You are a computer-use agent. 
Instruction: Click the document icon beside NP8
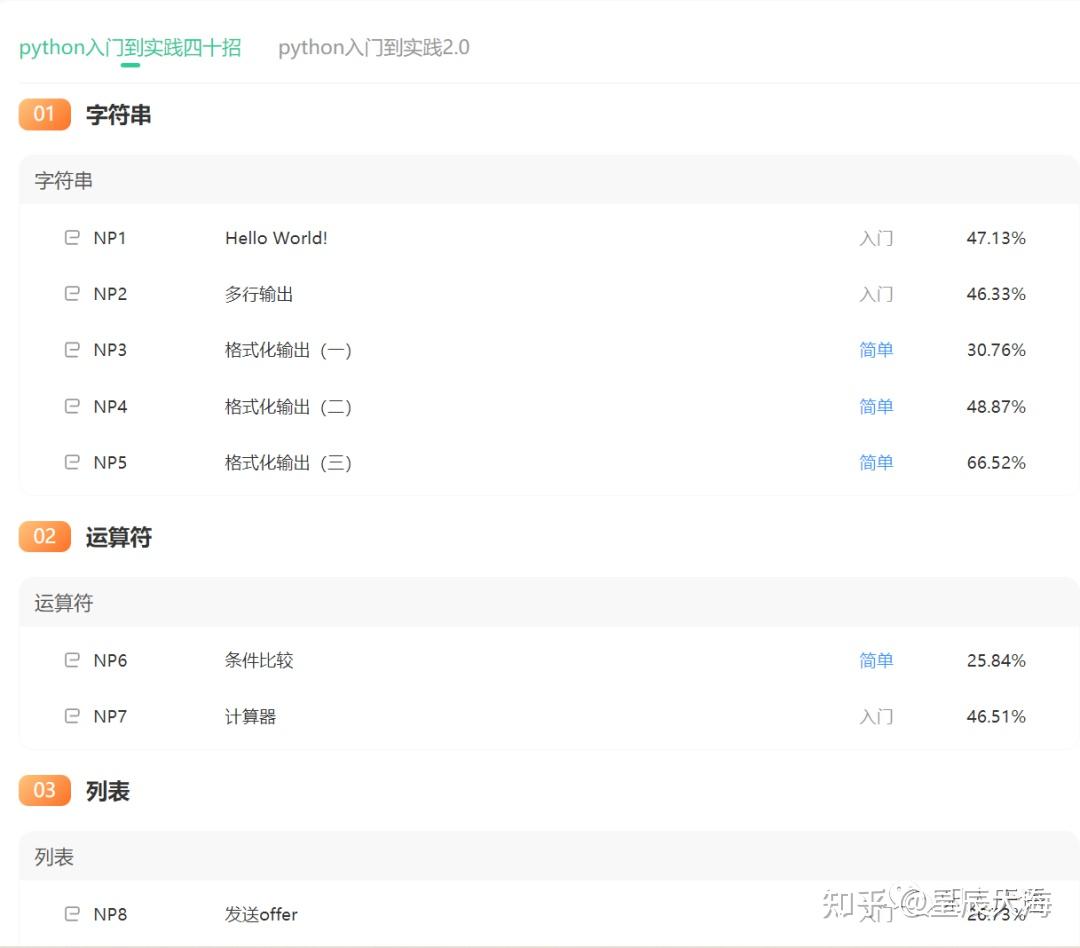pyautogui.click(x=72, y=914)
